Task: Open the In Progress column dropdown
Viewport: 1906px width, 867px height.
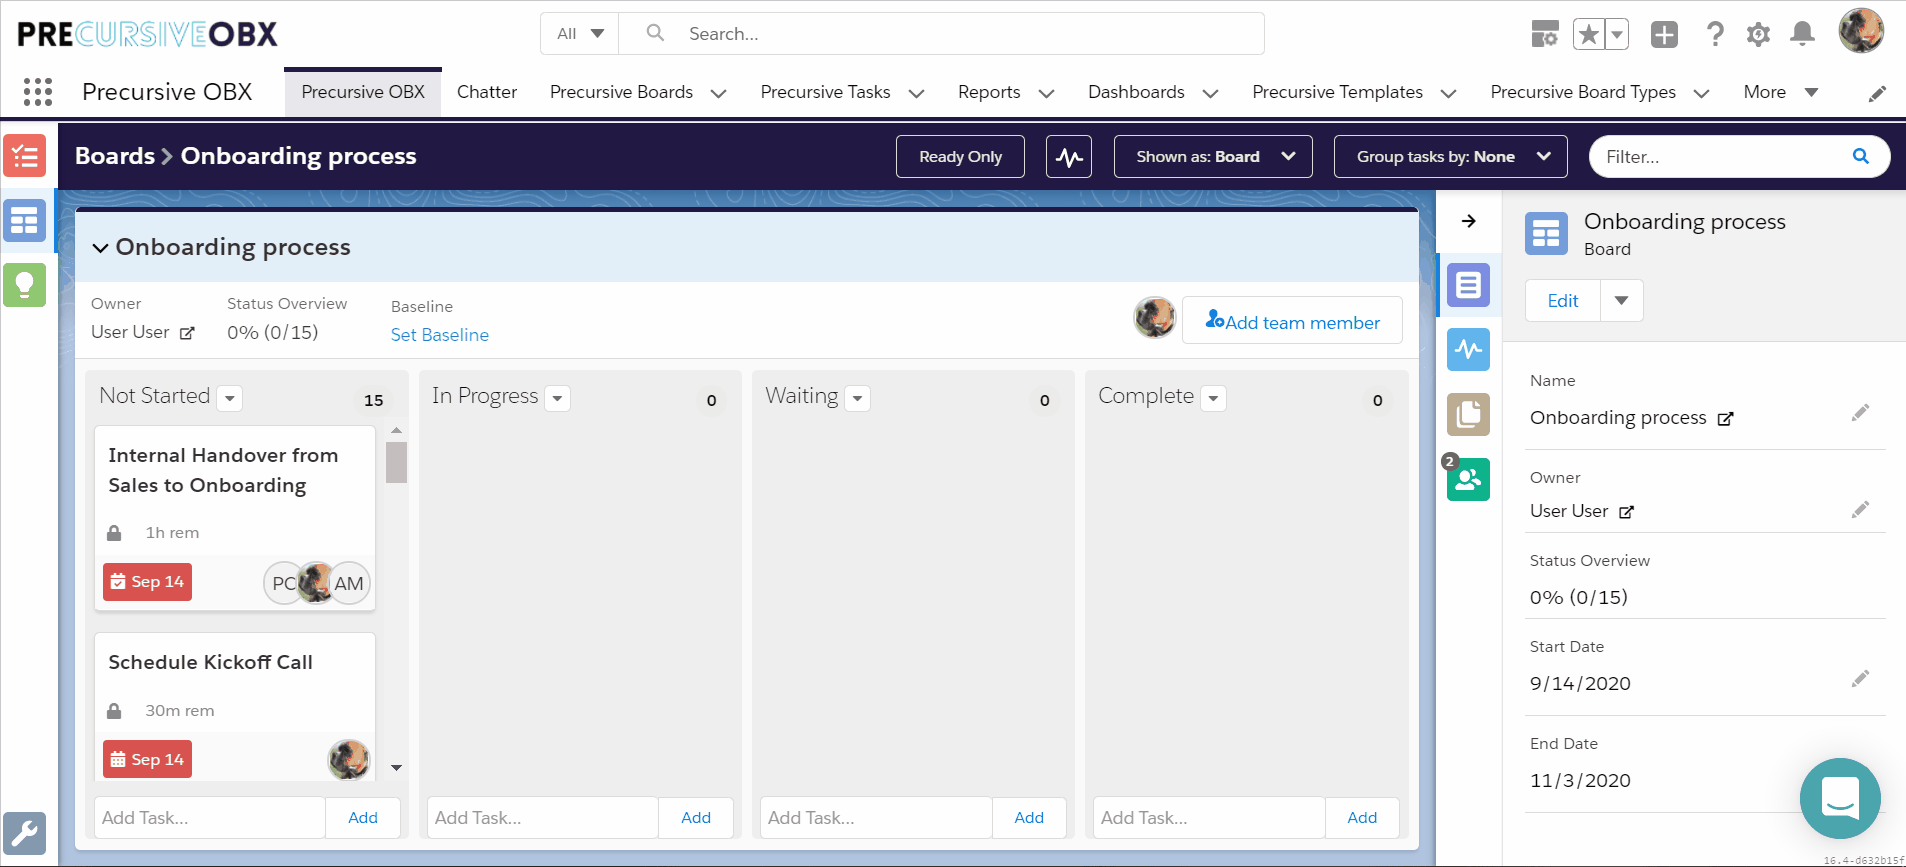Action: click(x=558, y=398)
